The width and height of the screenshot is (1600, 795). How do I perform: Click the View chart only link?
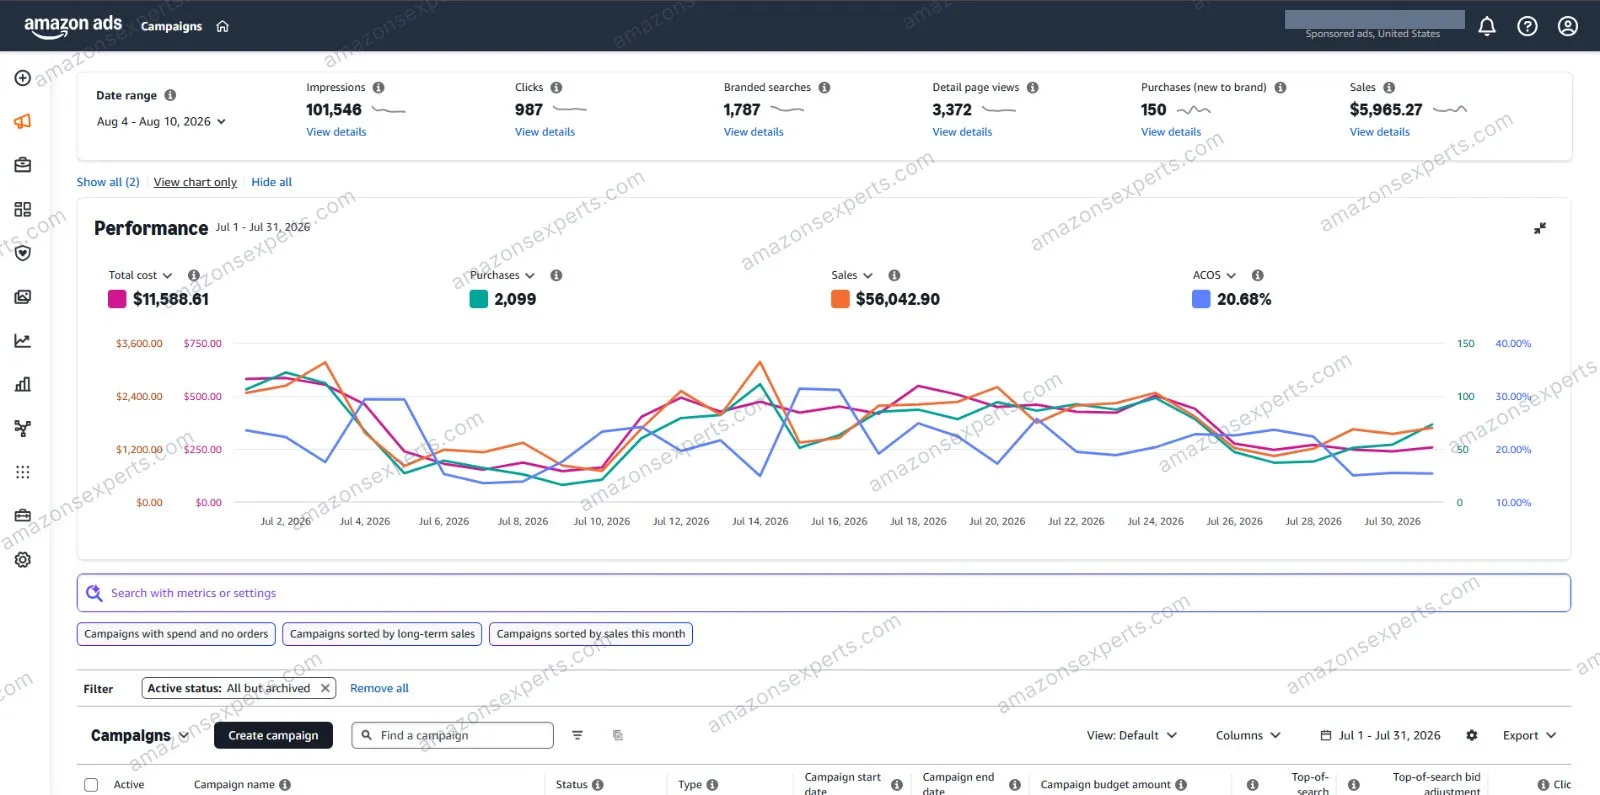[195, 182]
